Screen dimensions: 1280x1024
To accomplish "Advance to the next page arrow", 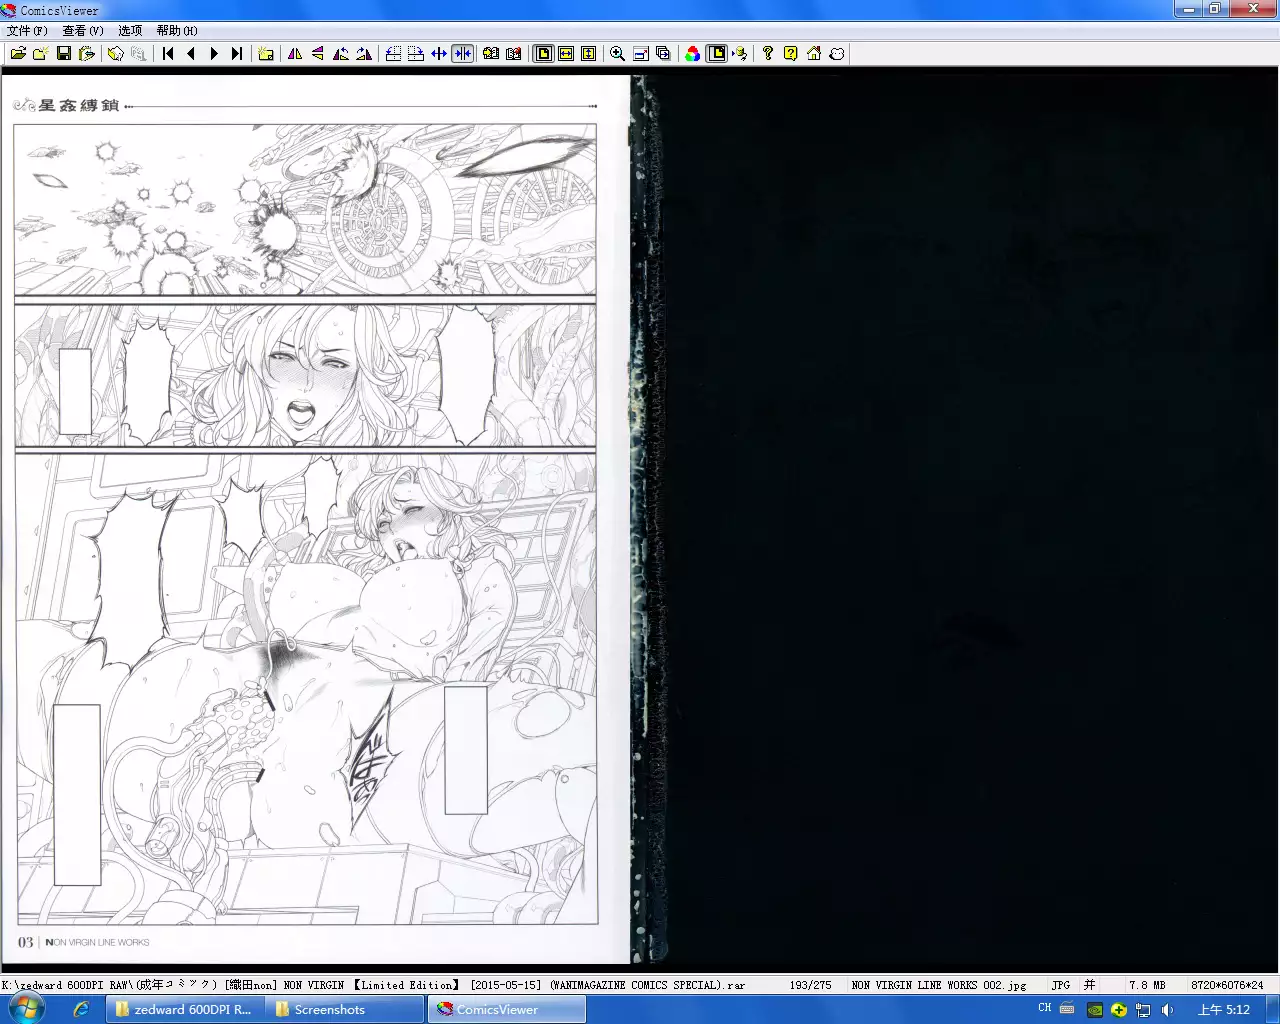I will (x=214, y=54).
